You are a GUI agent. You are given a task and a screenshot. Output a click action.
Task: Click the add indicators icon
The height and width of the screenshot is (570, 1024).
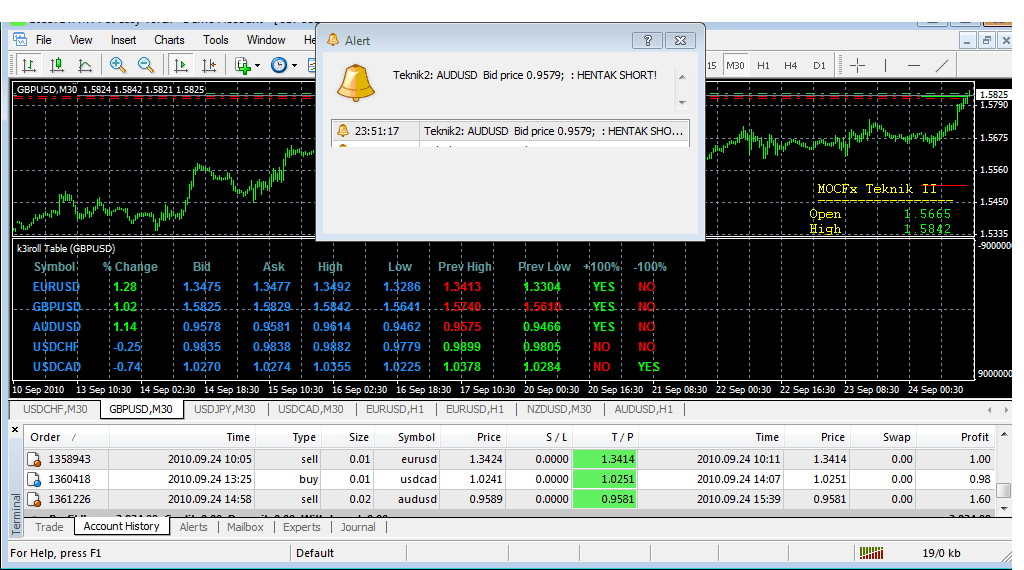pyautogui.click(x=243, y=65)
